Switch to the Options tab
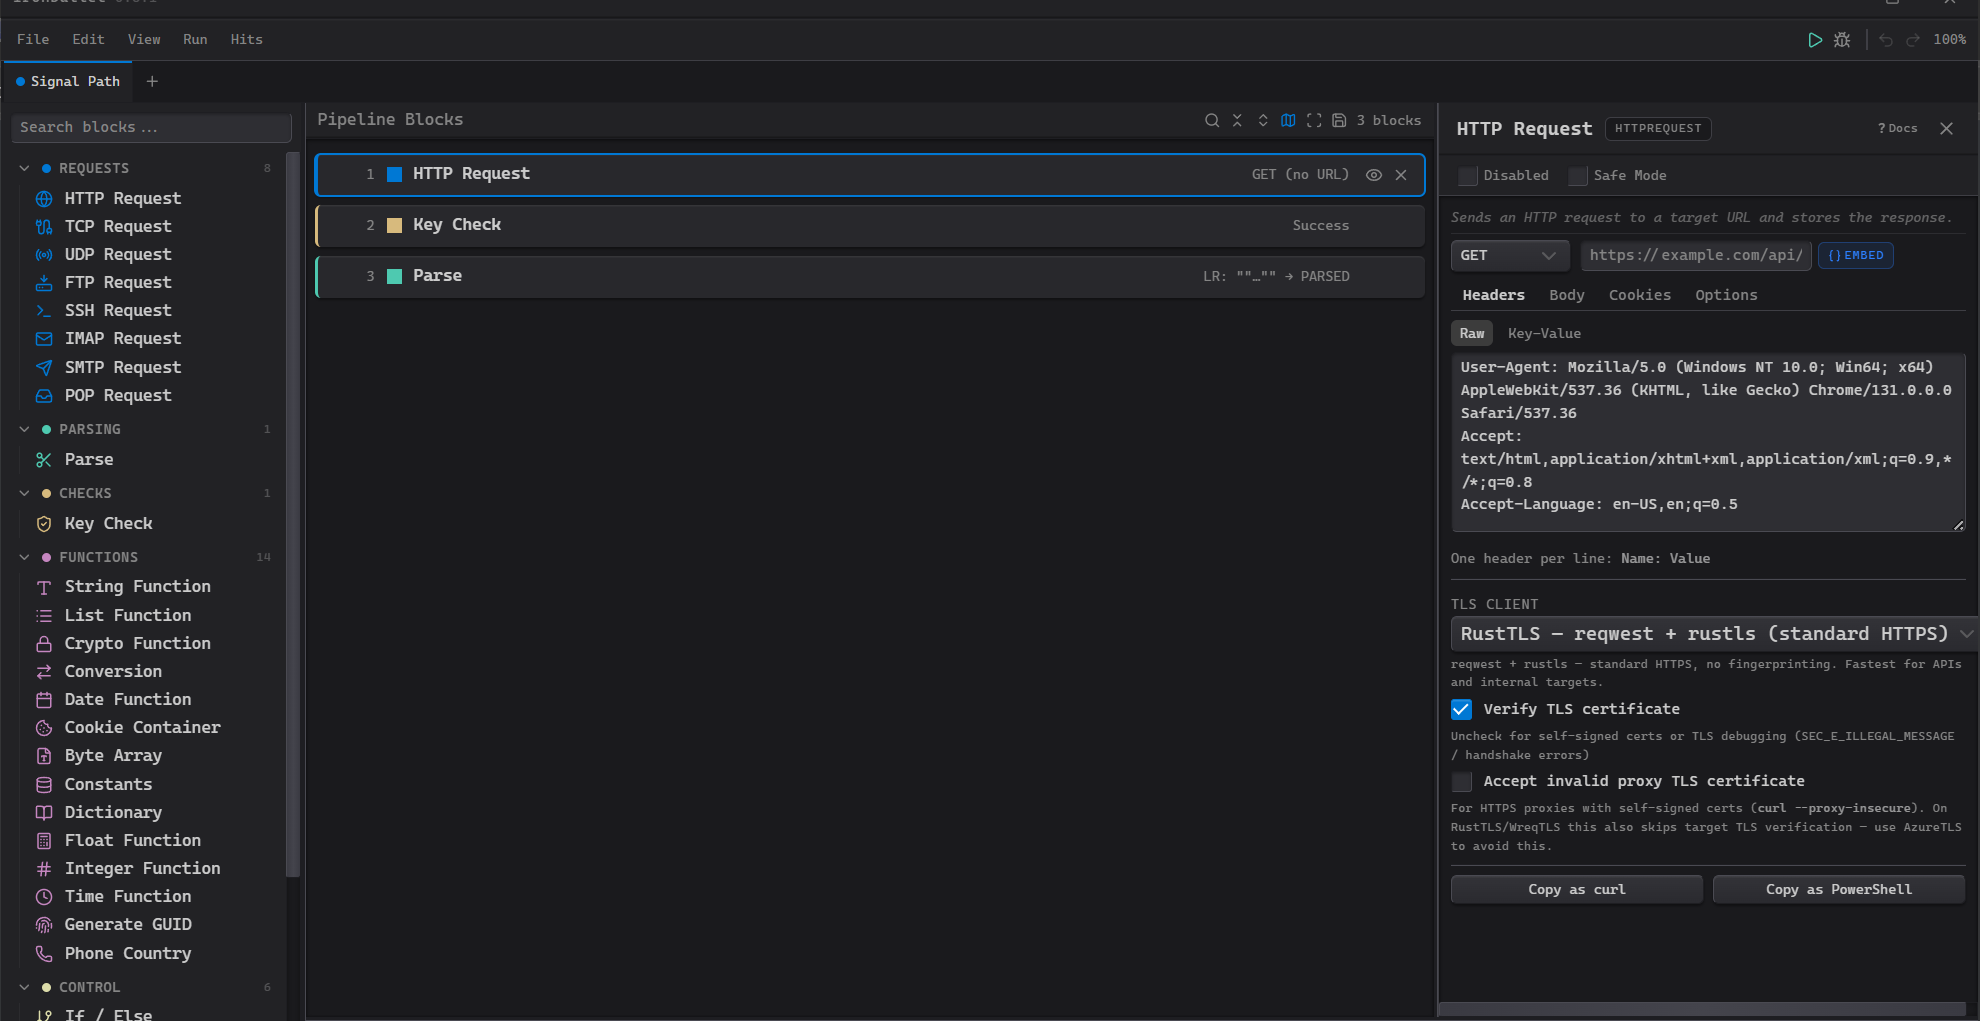This screenshot has height=1021, width=1980. click(x=1726, y=295)
